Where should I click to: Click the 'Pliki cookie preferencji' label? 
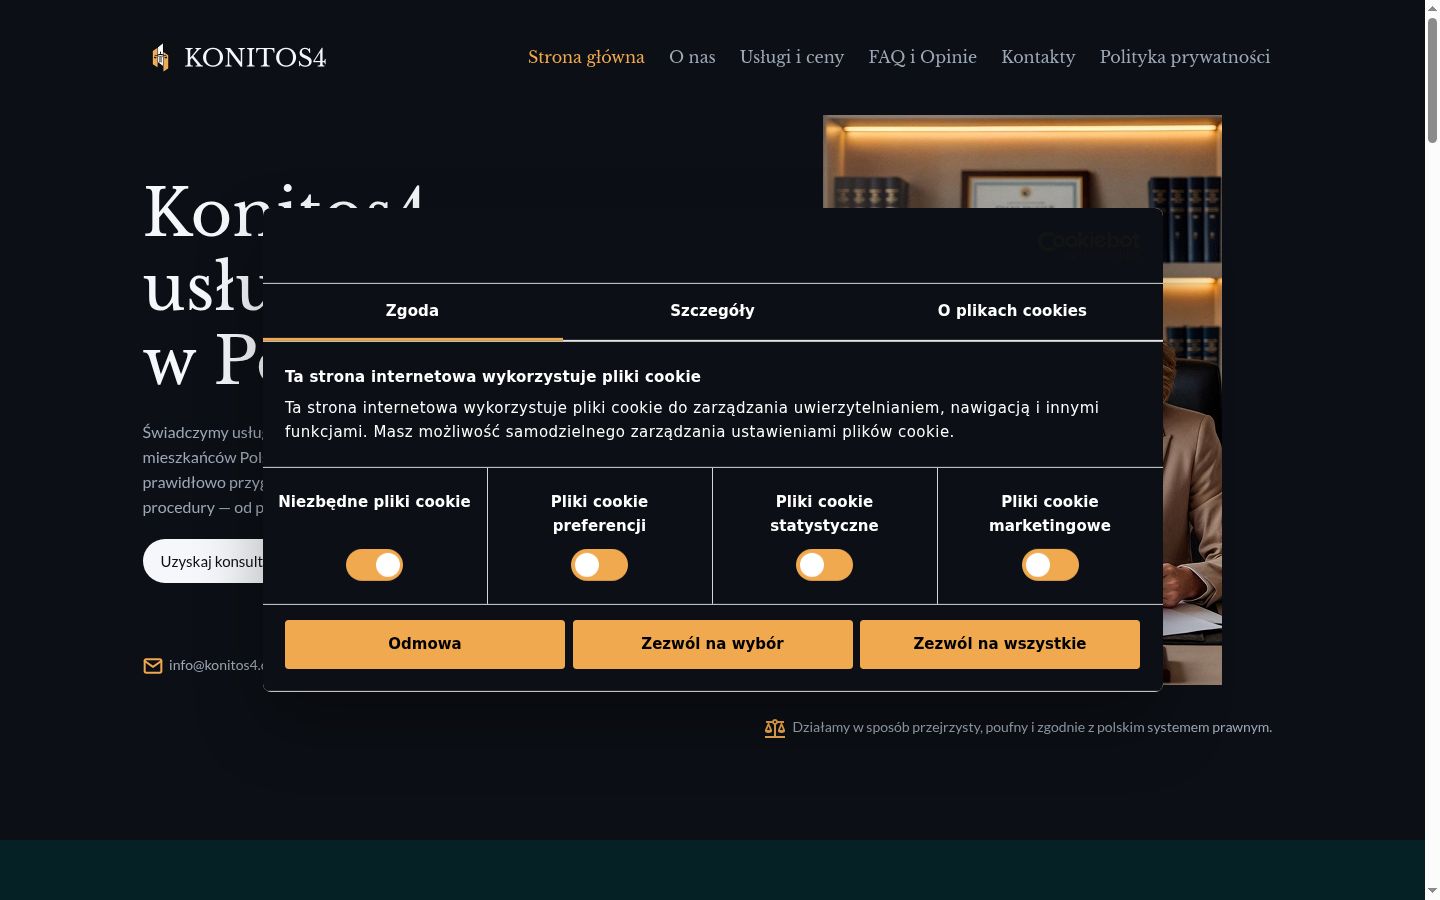coord(600,514)
